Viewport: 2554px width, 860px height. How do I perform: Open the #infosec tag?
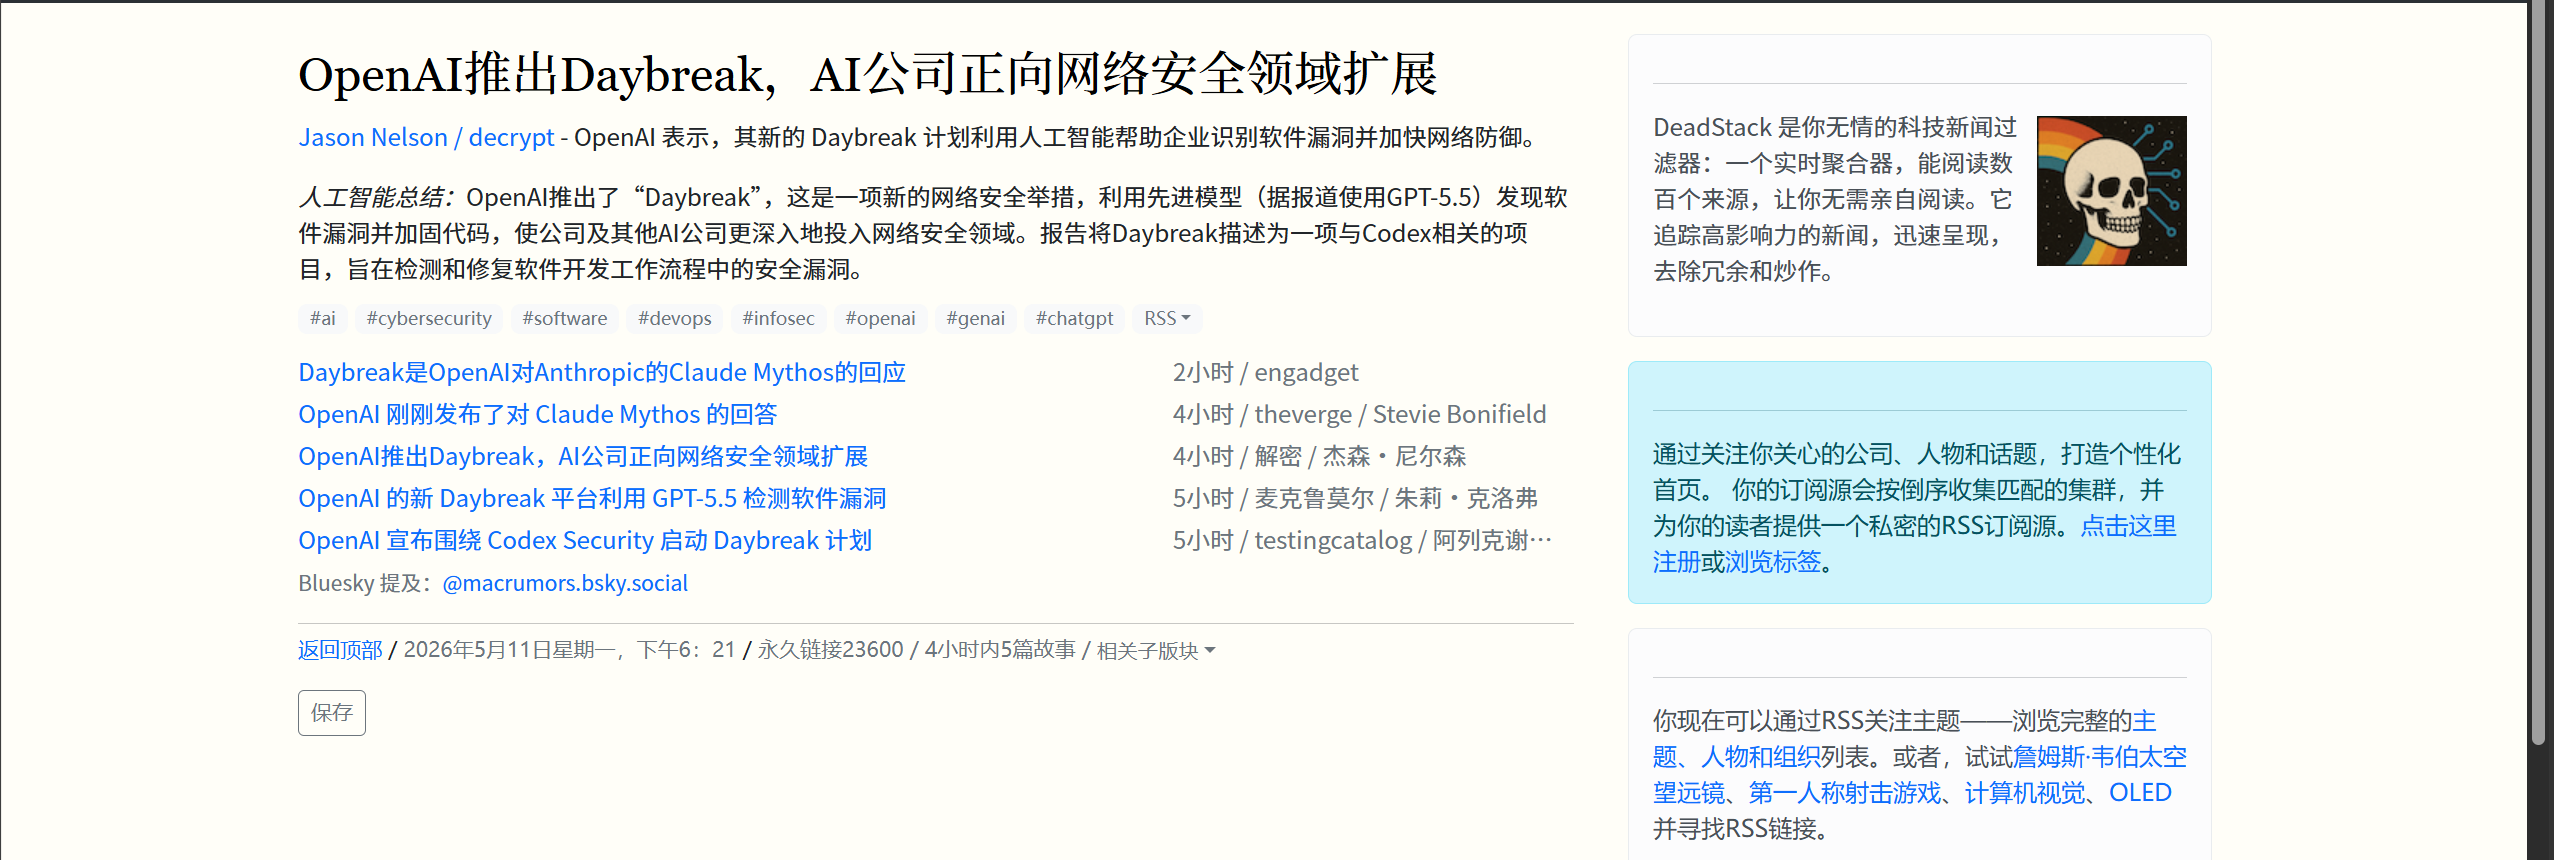point(778,318)
